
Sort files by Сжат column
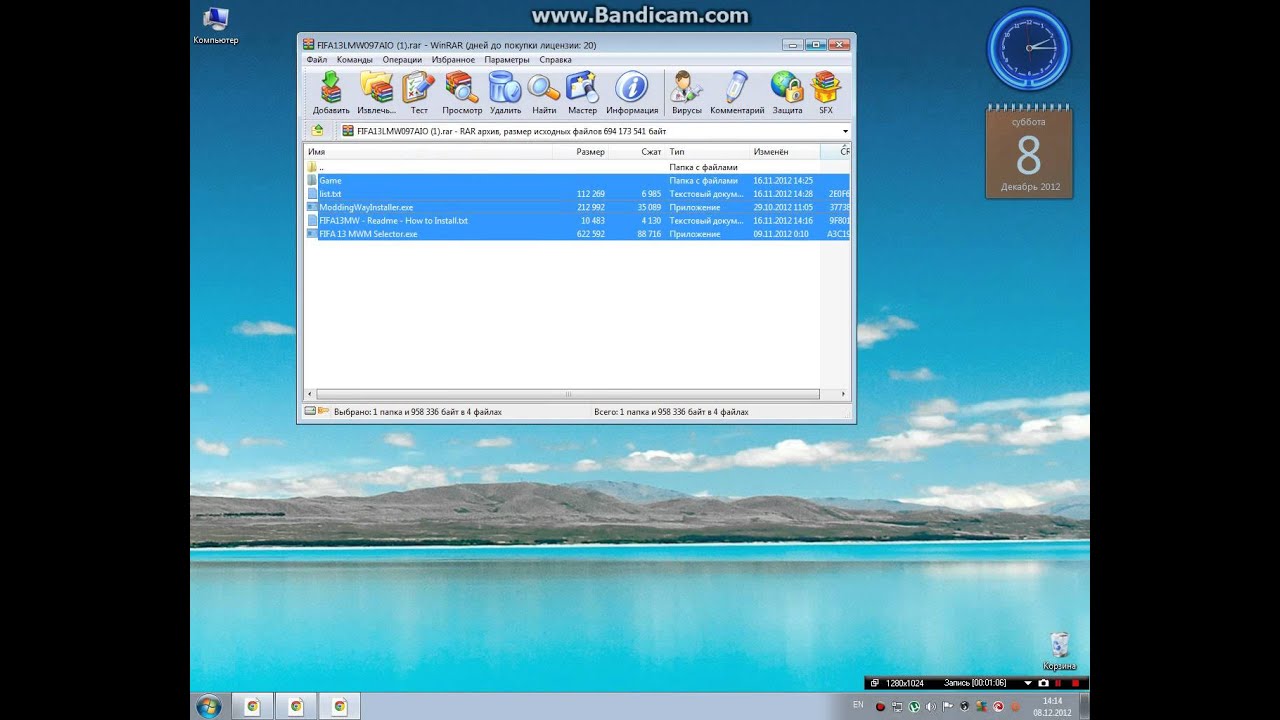(637, 152)
